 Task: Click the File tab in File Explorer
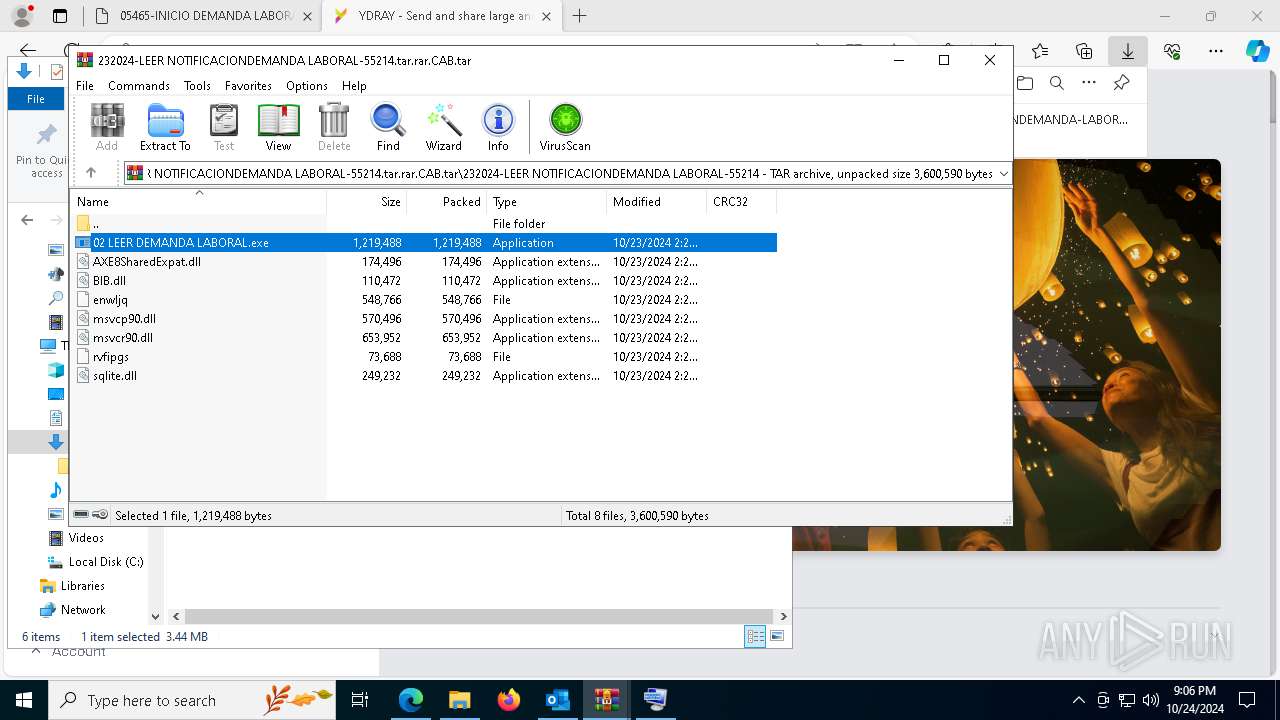click(x=36, y=99)
